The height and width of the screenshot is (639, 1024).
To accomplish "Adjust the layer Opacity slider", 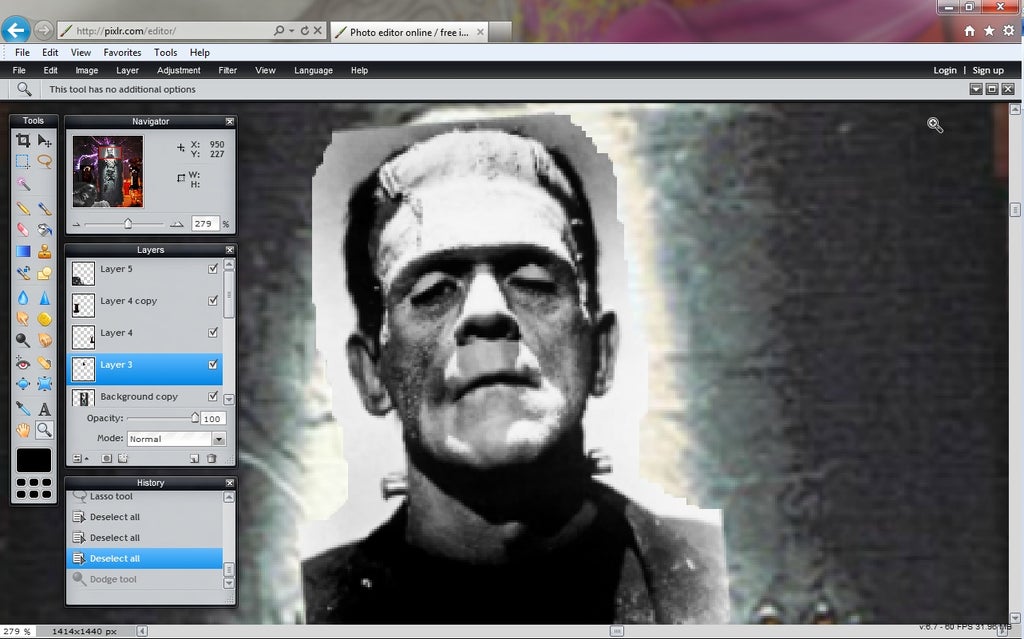I will click(195, 418).
